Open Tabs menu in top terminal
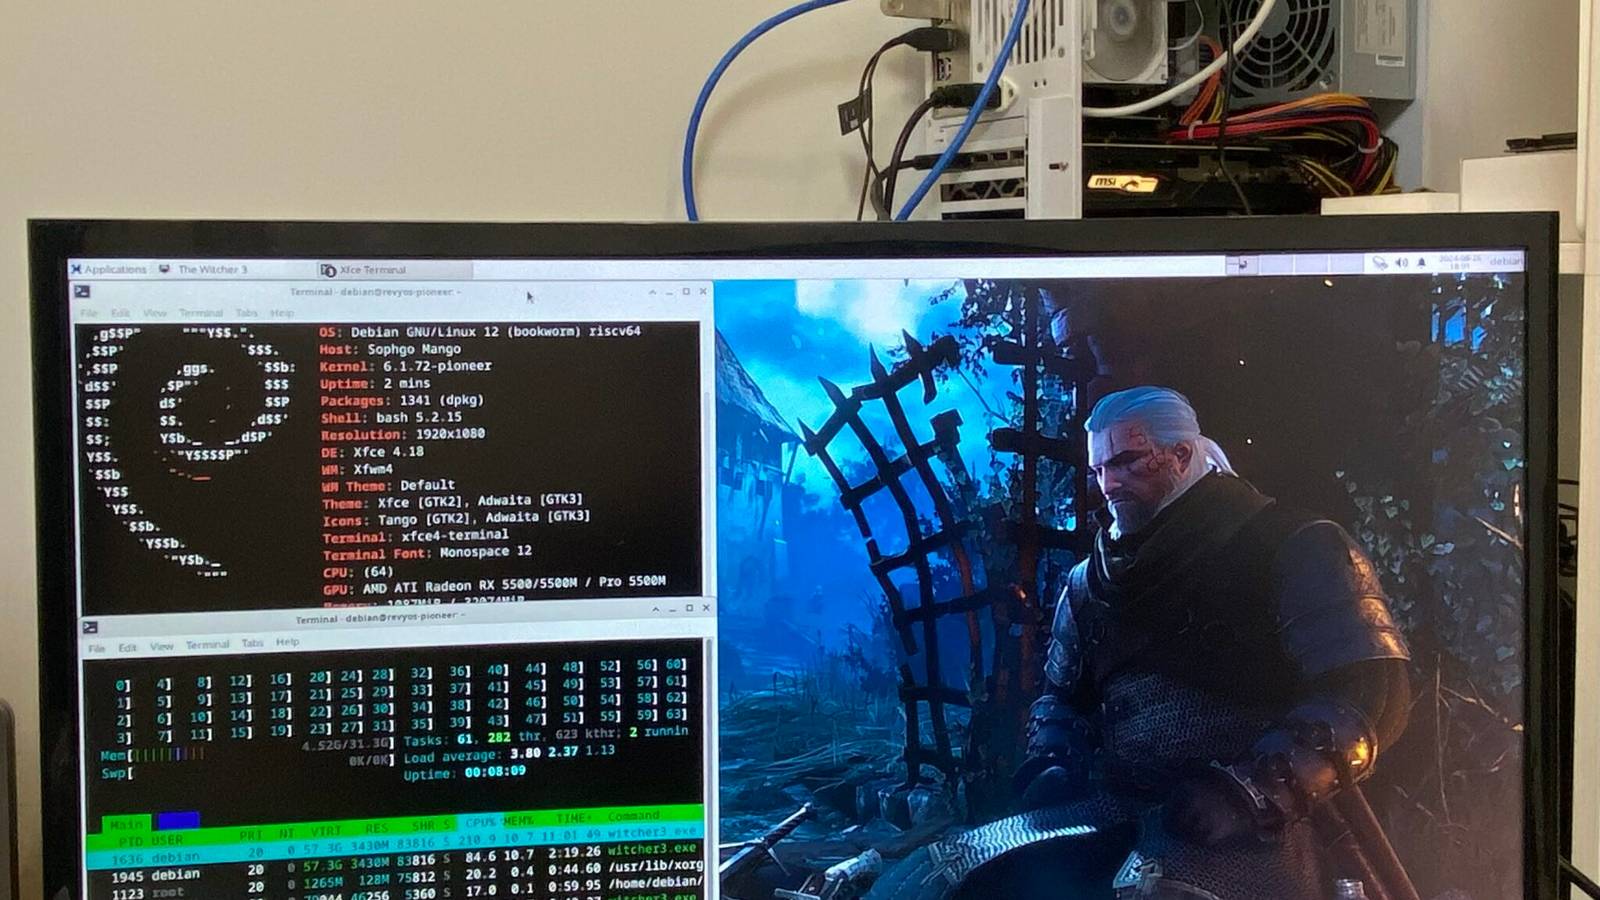Viewport: 1600px width, 900px height. [x=246, y=313]
